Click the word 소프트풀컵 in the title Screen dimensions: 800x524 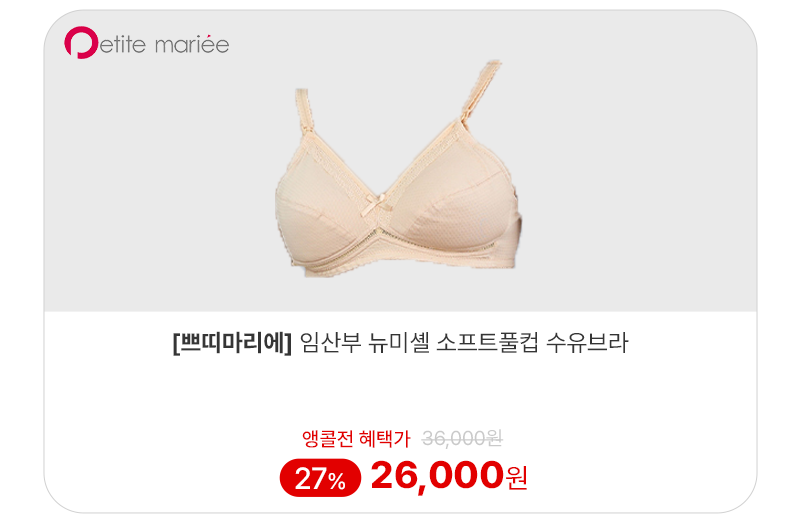coord(487,342)
